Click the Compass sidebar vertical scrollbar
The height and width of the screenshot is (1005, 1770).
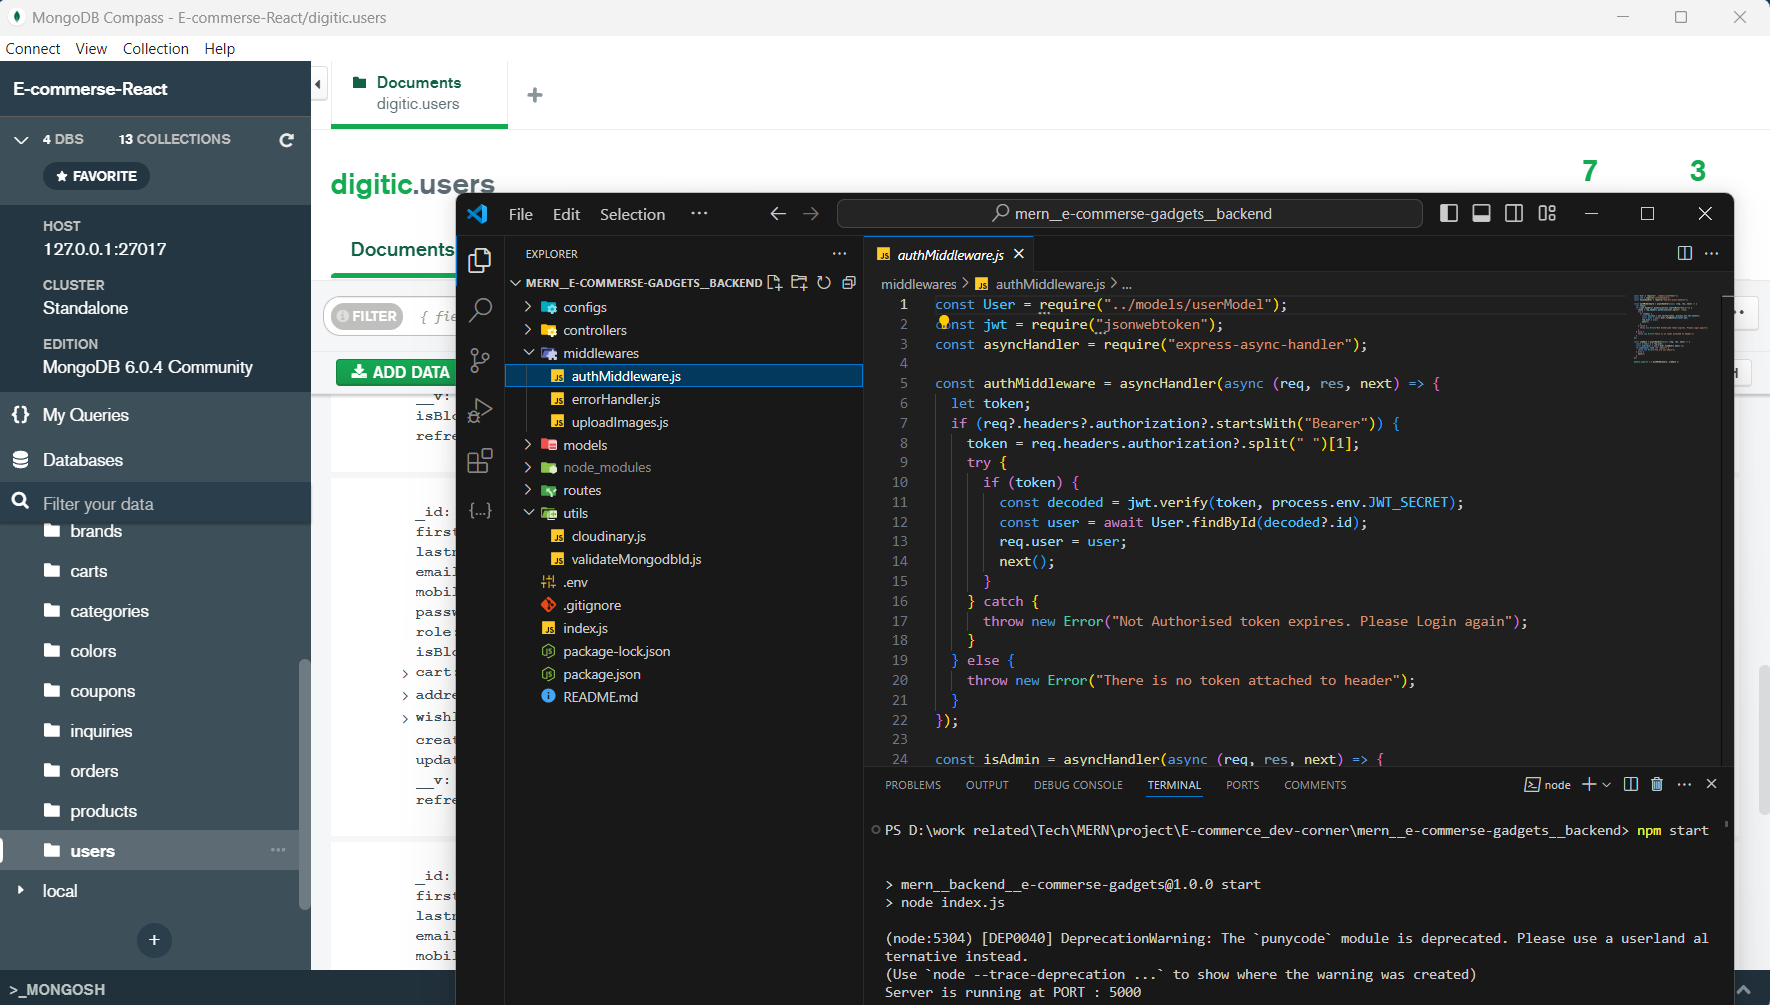tap(304, 784)
